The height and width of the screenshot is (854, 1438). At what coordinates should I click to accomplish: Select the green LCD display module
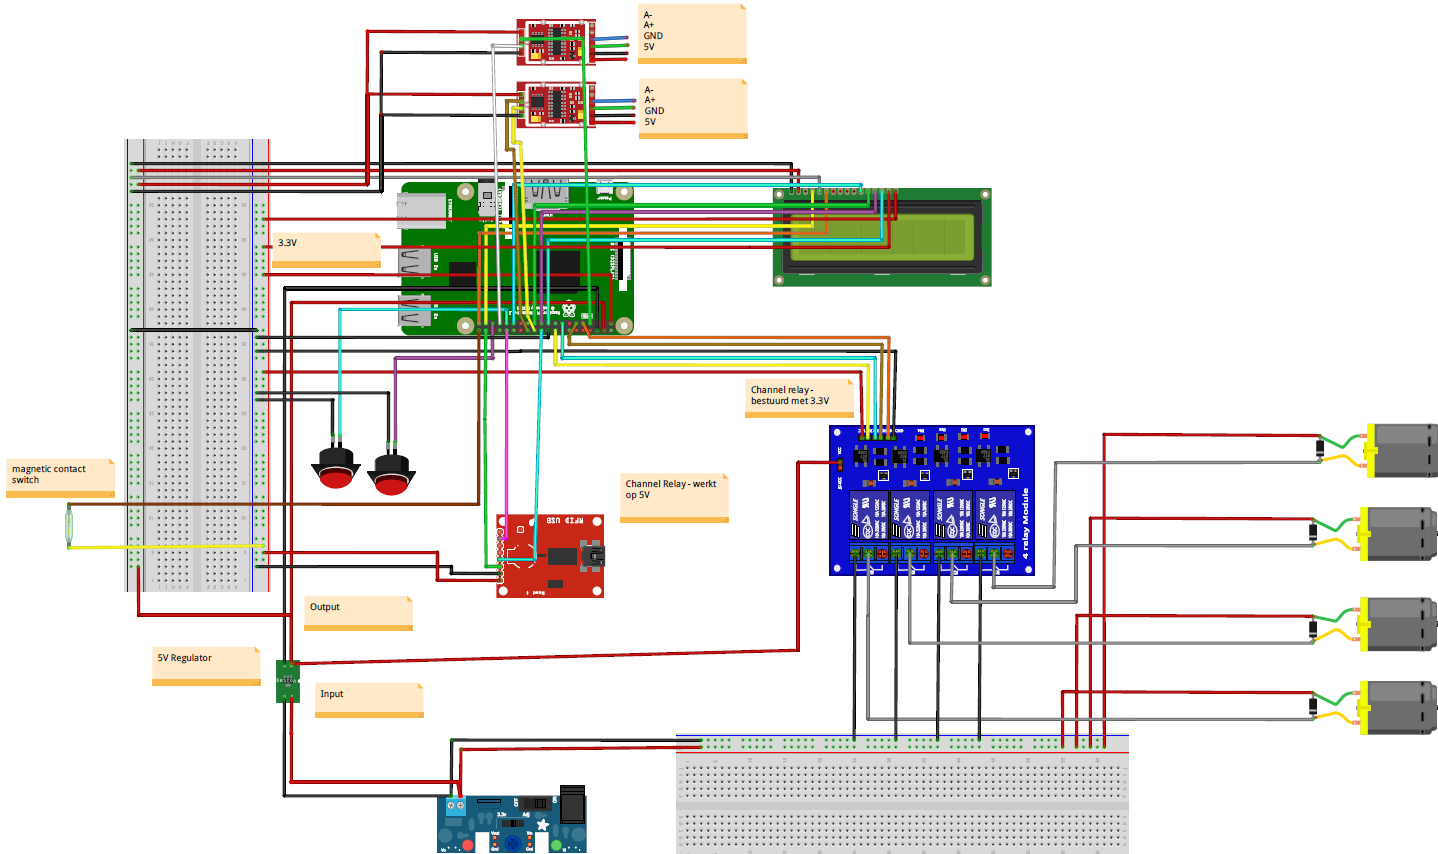(x=882, y=237)
